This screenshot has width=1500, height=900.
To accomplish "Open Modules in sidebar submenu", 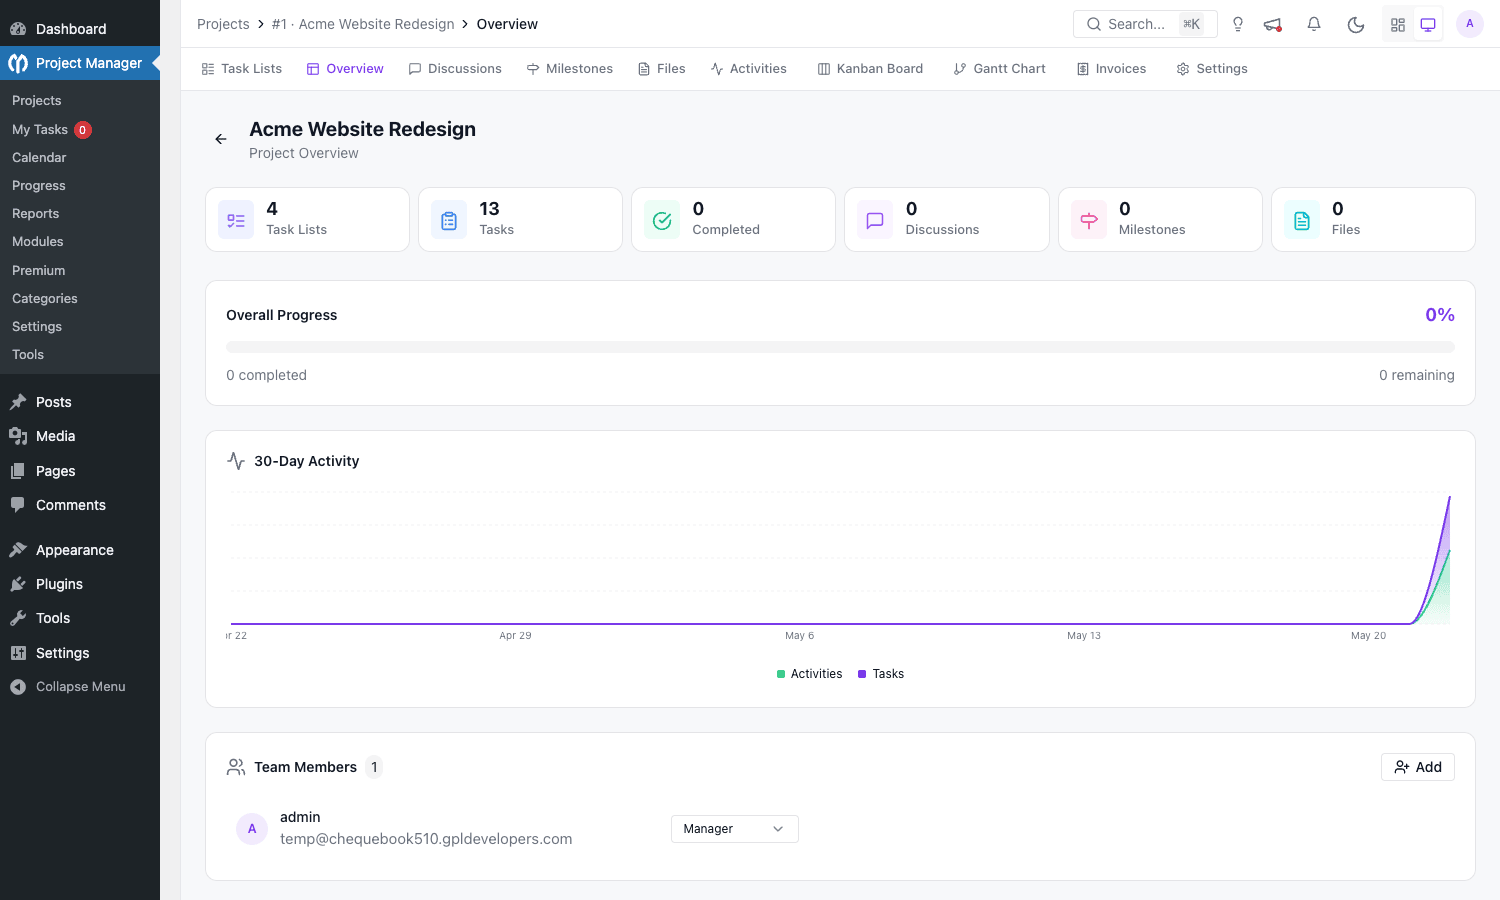I will [80, 242].
